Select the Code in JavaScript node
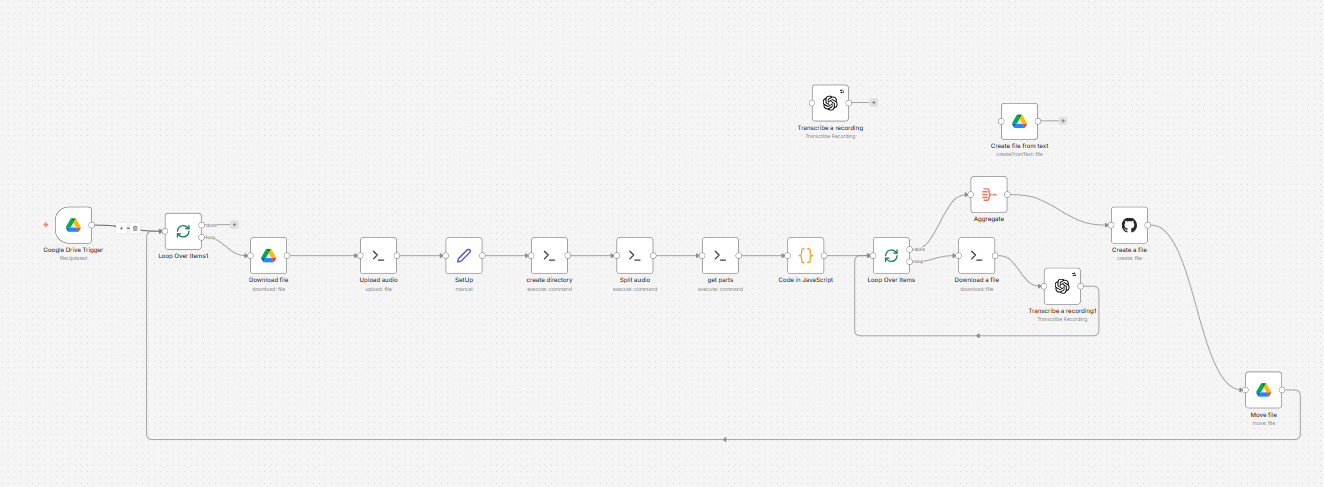The image size is (1324, 487). [x=806, y=256]
